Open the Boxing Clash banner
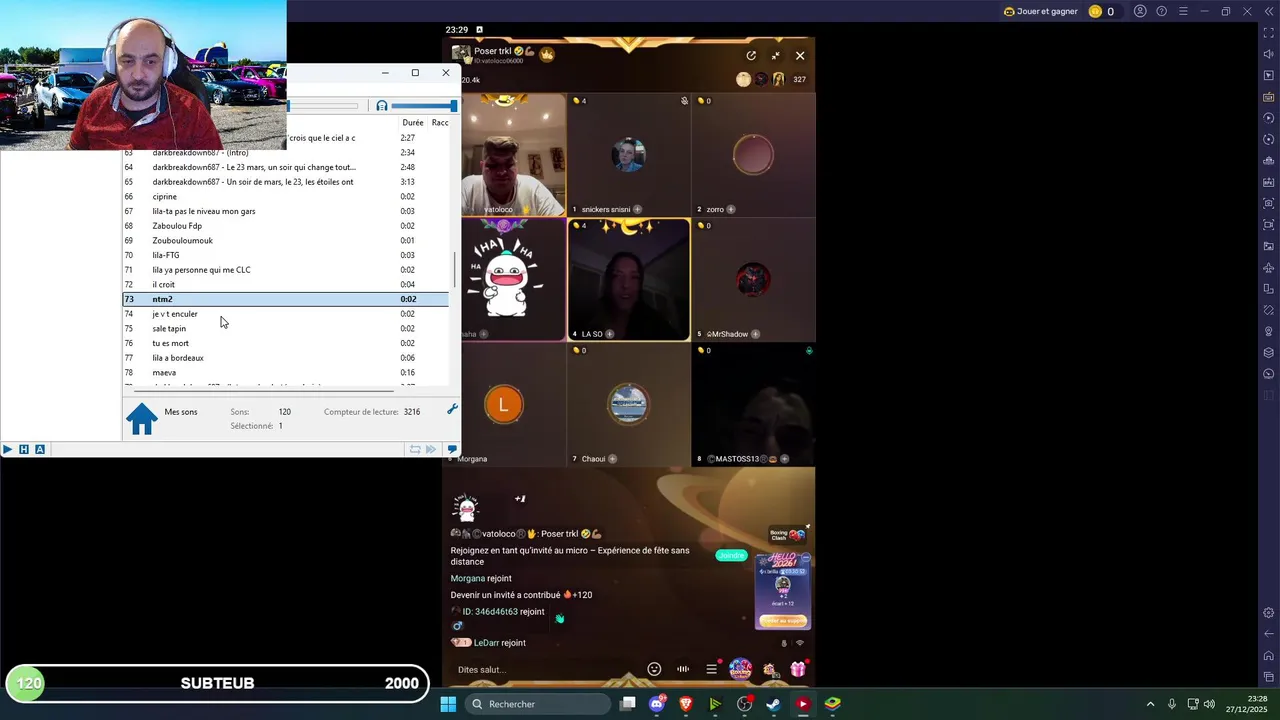 coord(787,535)
